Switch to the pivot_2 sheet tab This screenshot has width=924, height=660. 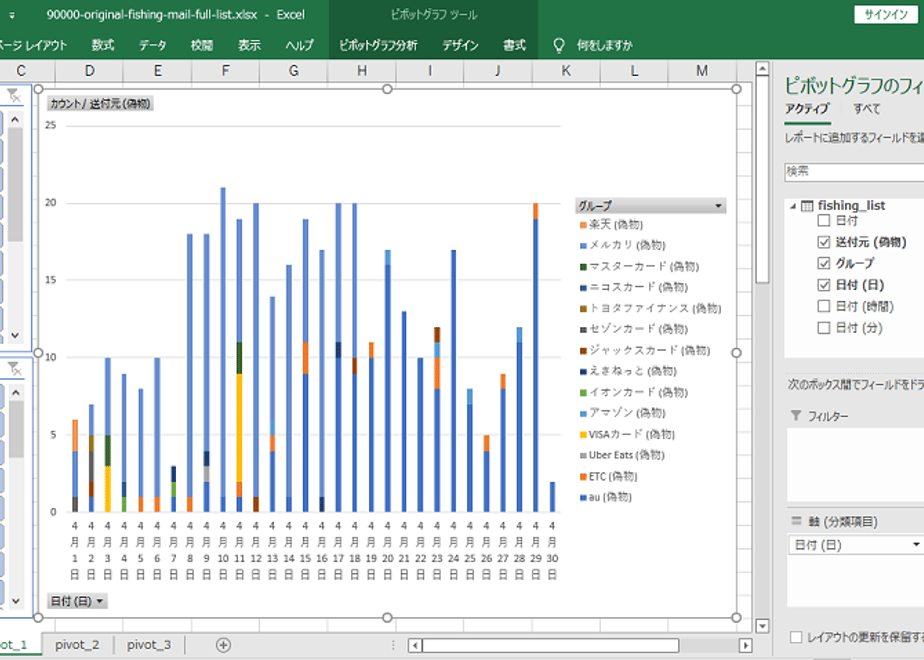pos(77,645)
